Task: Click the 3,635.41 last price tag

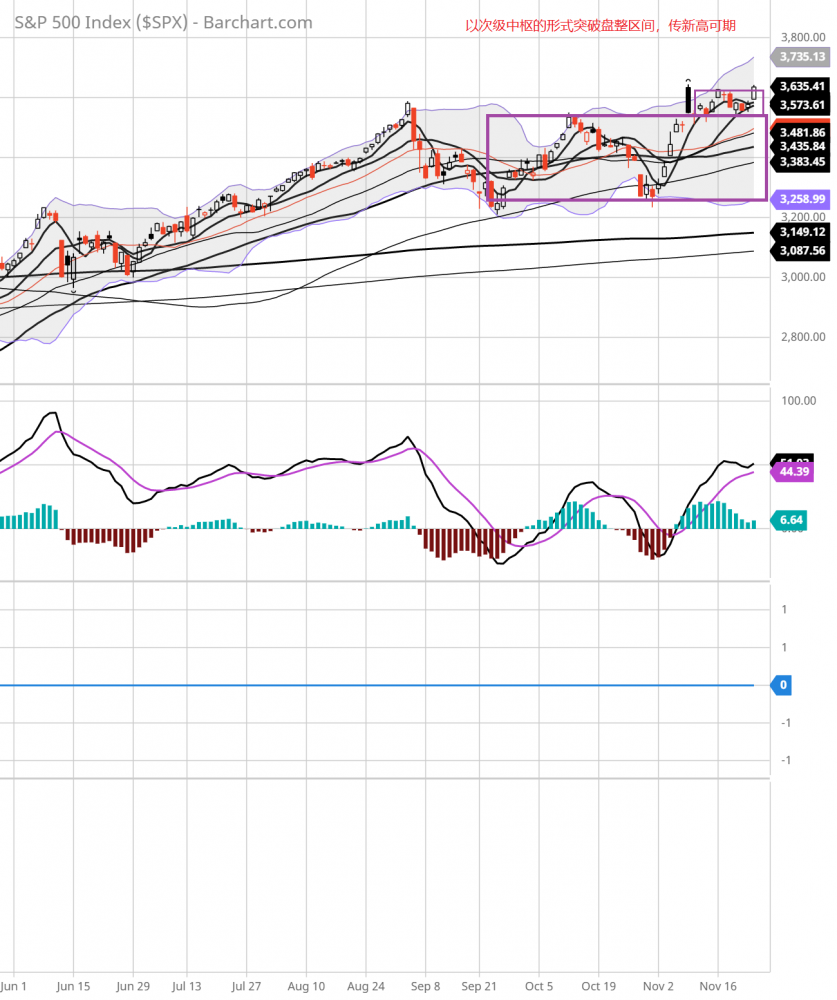Action: pyautogui.click(x=801, y=86)
